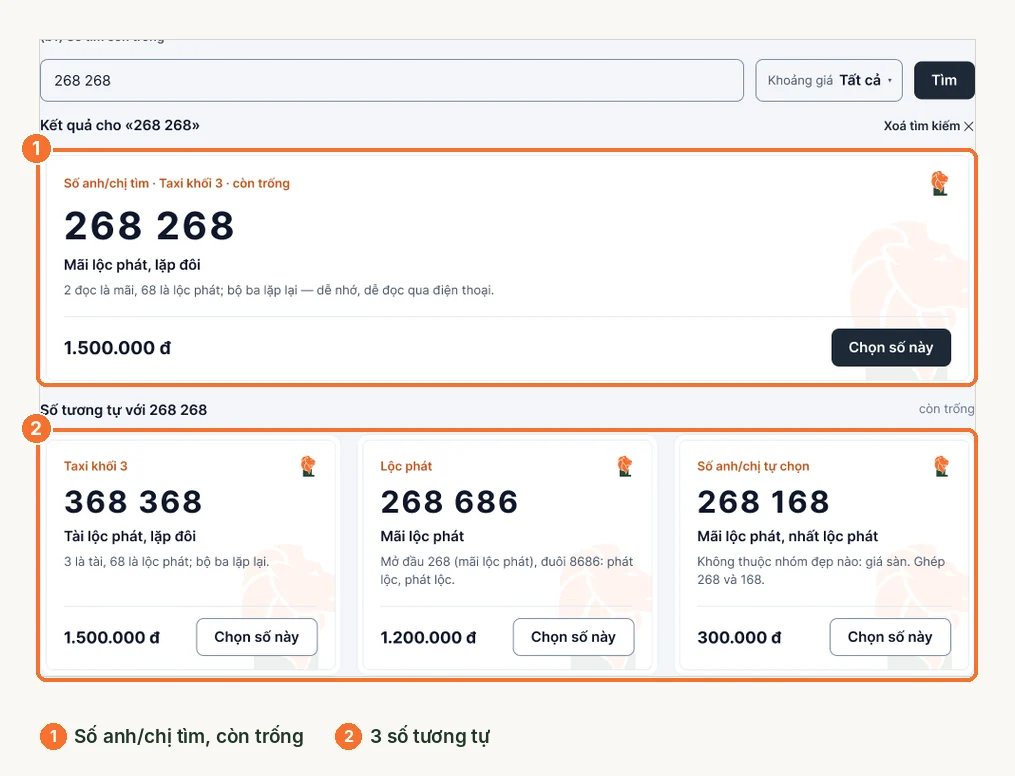Click the Tài lộc phát, lặp đôi subtitle

[x=129, y=536]
